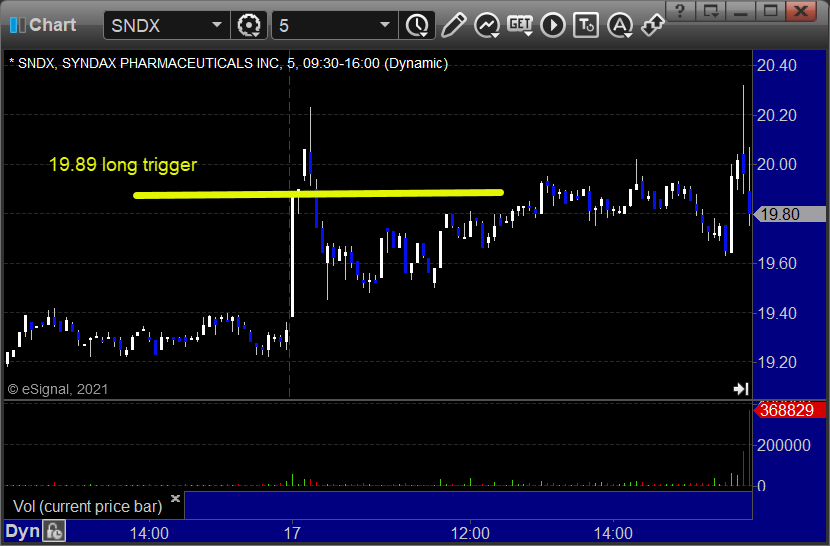The height and width of the screenshot is (546, 830).
Task: Click the second 14:00 label after 12:00
Action: pyautogui.click(x=613, y=533)
